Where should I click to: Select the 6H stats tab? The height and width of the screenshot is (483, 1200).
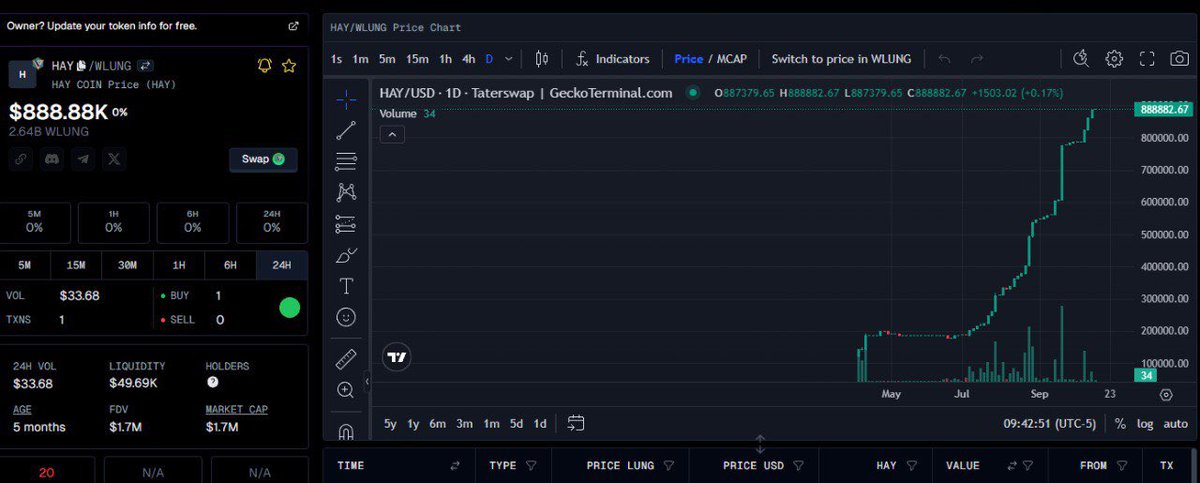[x=230, y=265]
